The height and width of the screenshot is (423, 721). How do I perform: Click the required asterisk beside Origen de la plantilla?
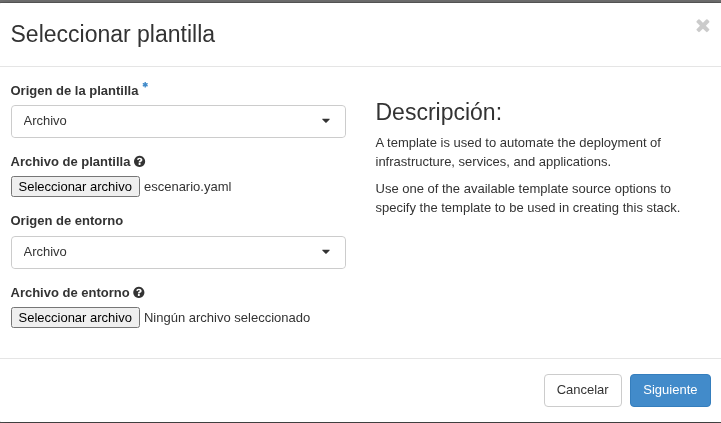(x=145, y=86)
